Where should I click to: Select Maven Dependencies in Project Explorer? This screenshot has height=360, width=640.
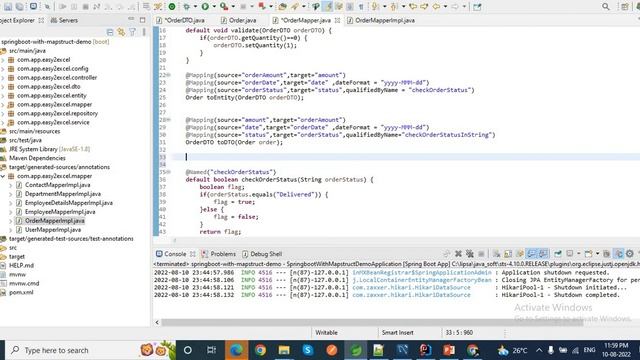[37, 158]
